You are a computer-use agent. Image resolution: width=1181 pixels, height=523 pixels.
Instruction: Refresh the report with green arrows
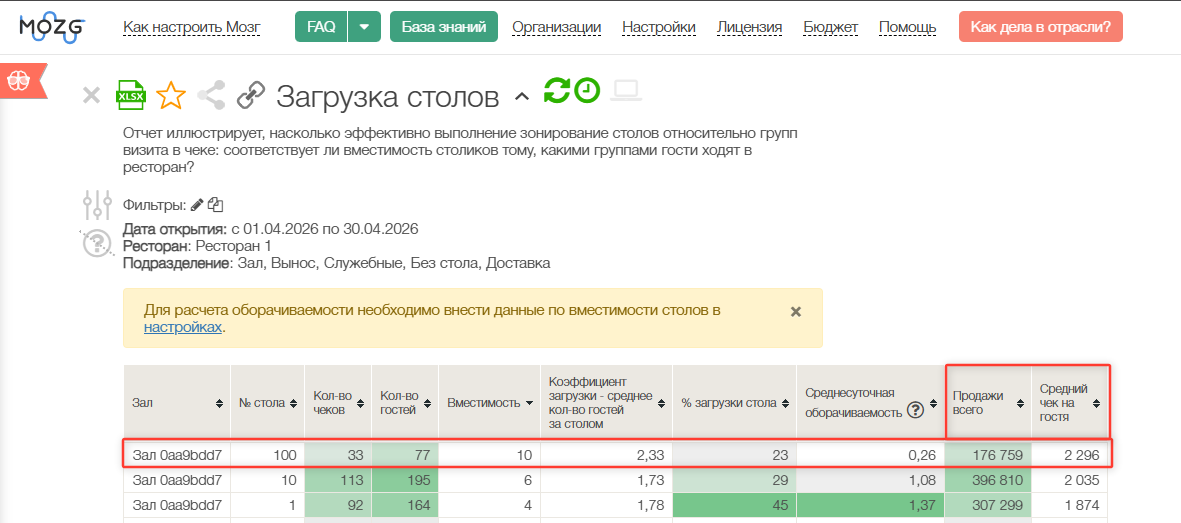(x=558, y=90)
